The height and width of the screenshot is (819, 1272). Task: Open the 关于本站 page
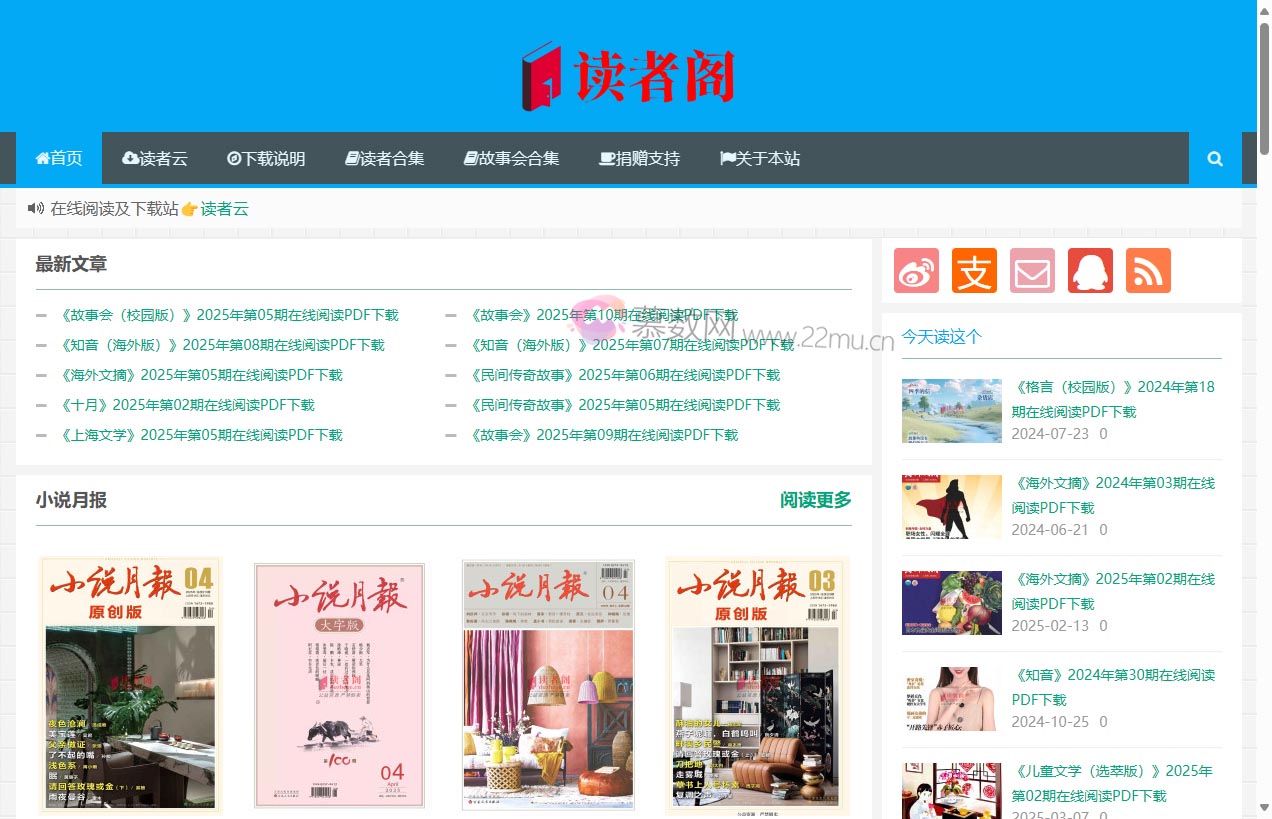759,158
